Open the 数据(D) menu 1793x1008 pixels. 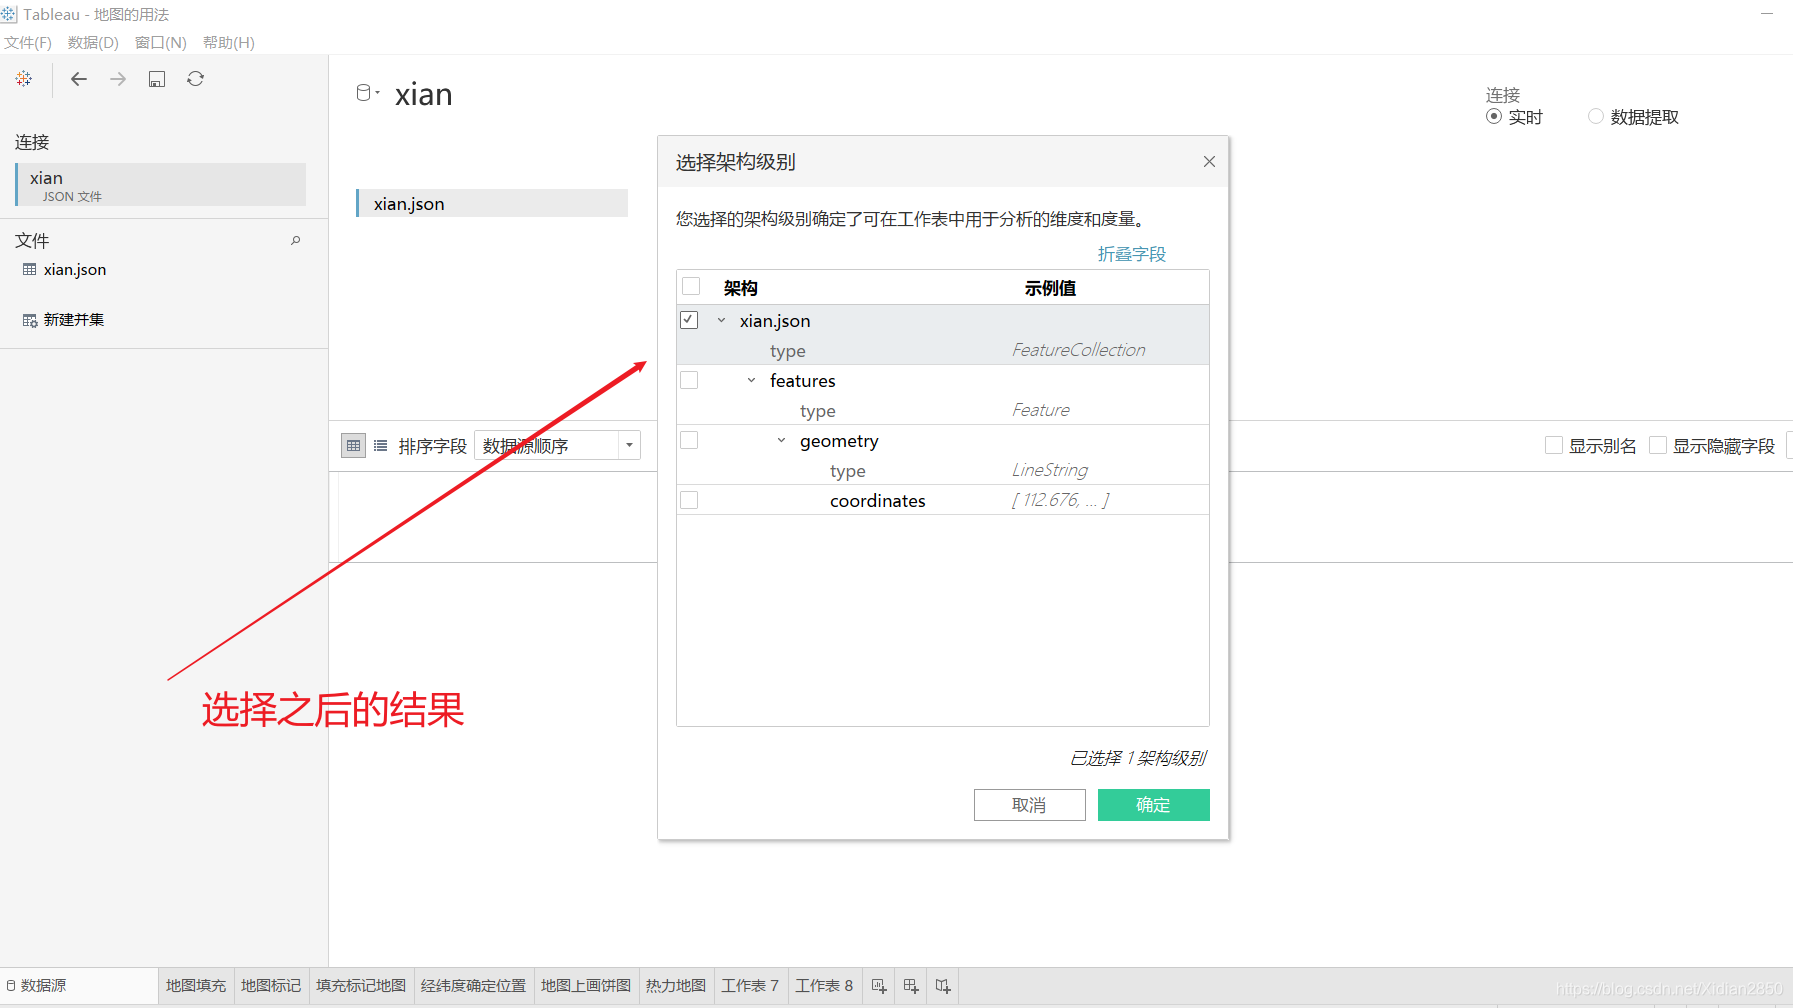click(93, 42)
